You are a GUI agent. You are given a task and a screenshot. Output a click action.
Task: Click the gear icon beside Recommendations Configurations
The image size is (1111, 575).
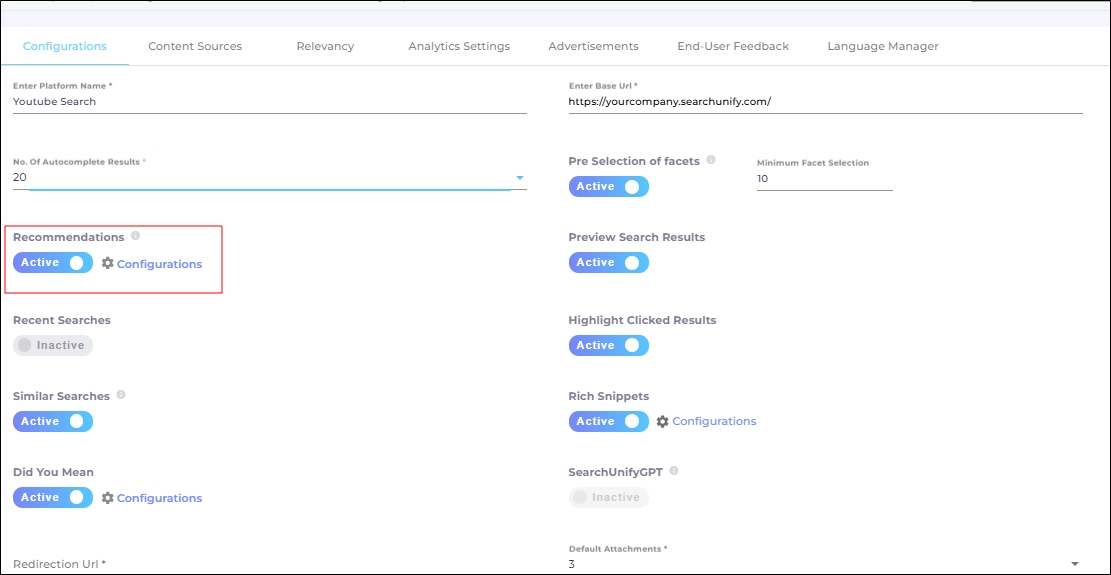click(108, 263)
